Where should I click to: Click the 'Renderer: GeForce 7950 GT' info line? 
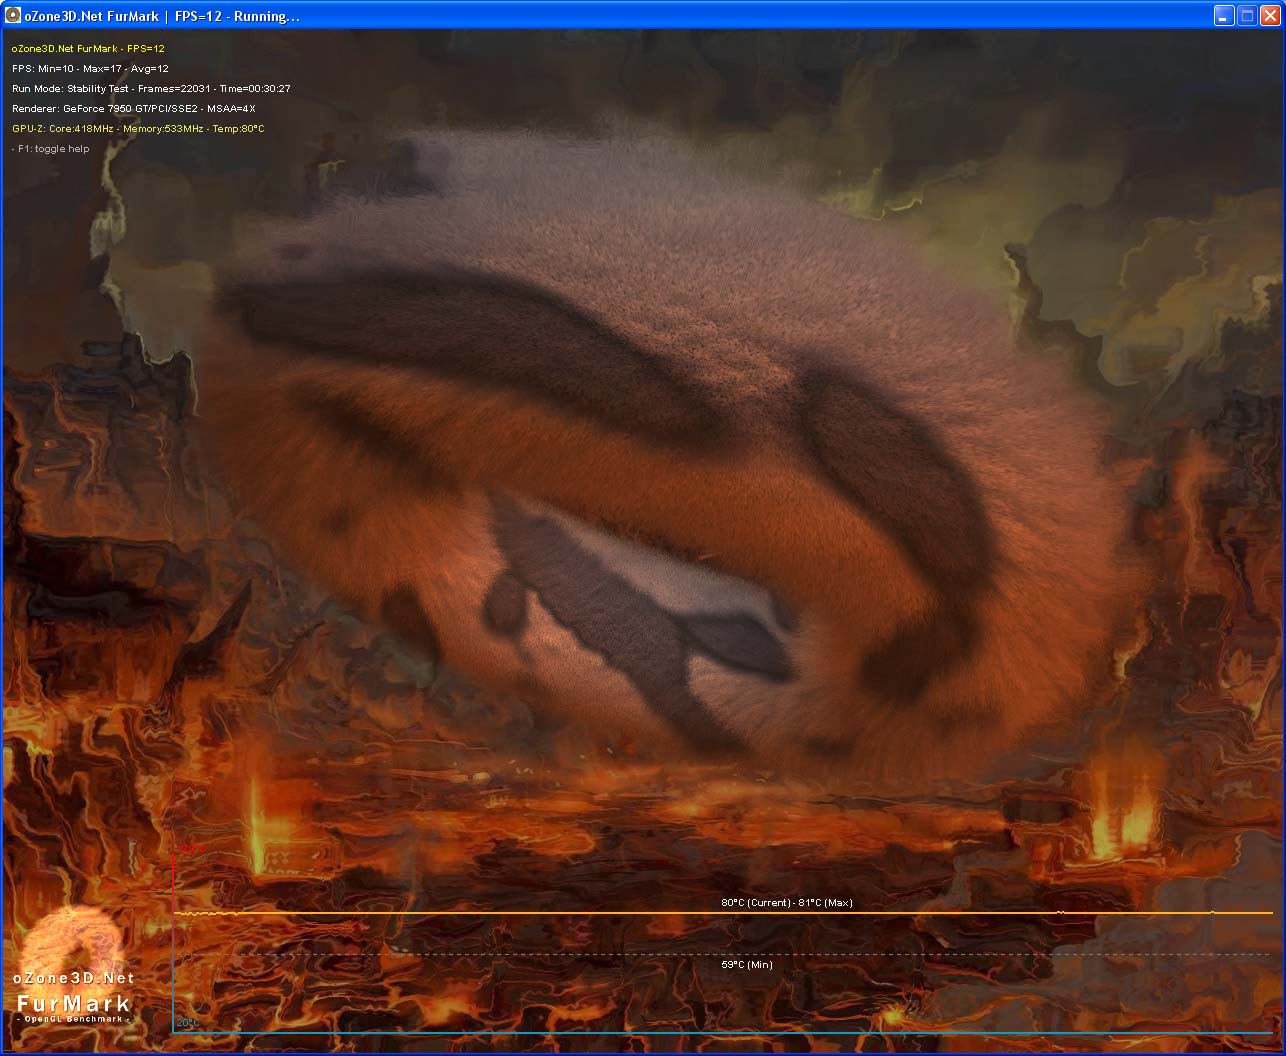134,108
